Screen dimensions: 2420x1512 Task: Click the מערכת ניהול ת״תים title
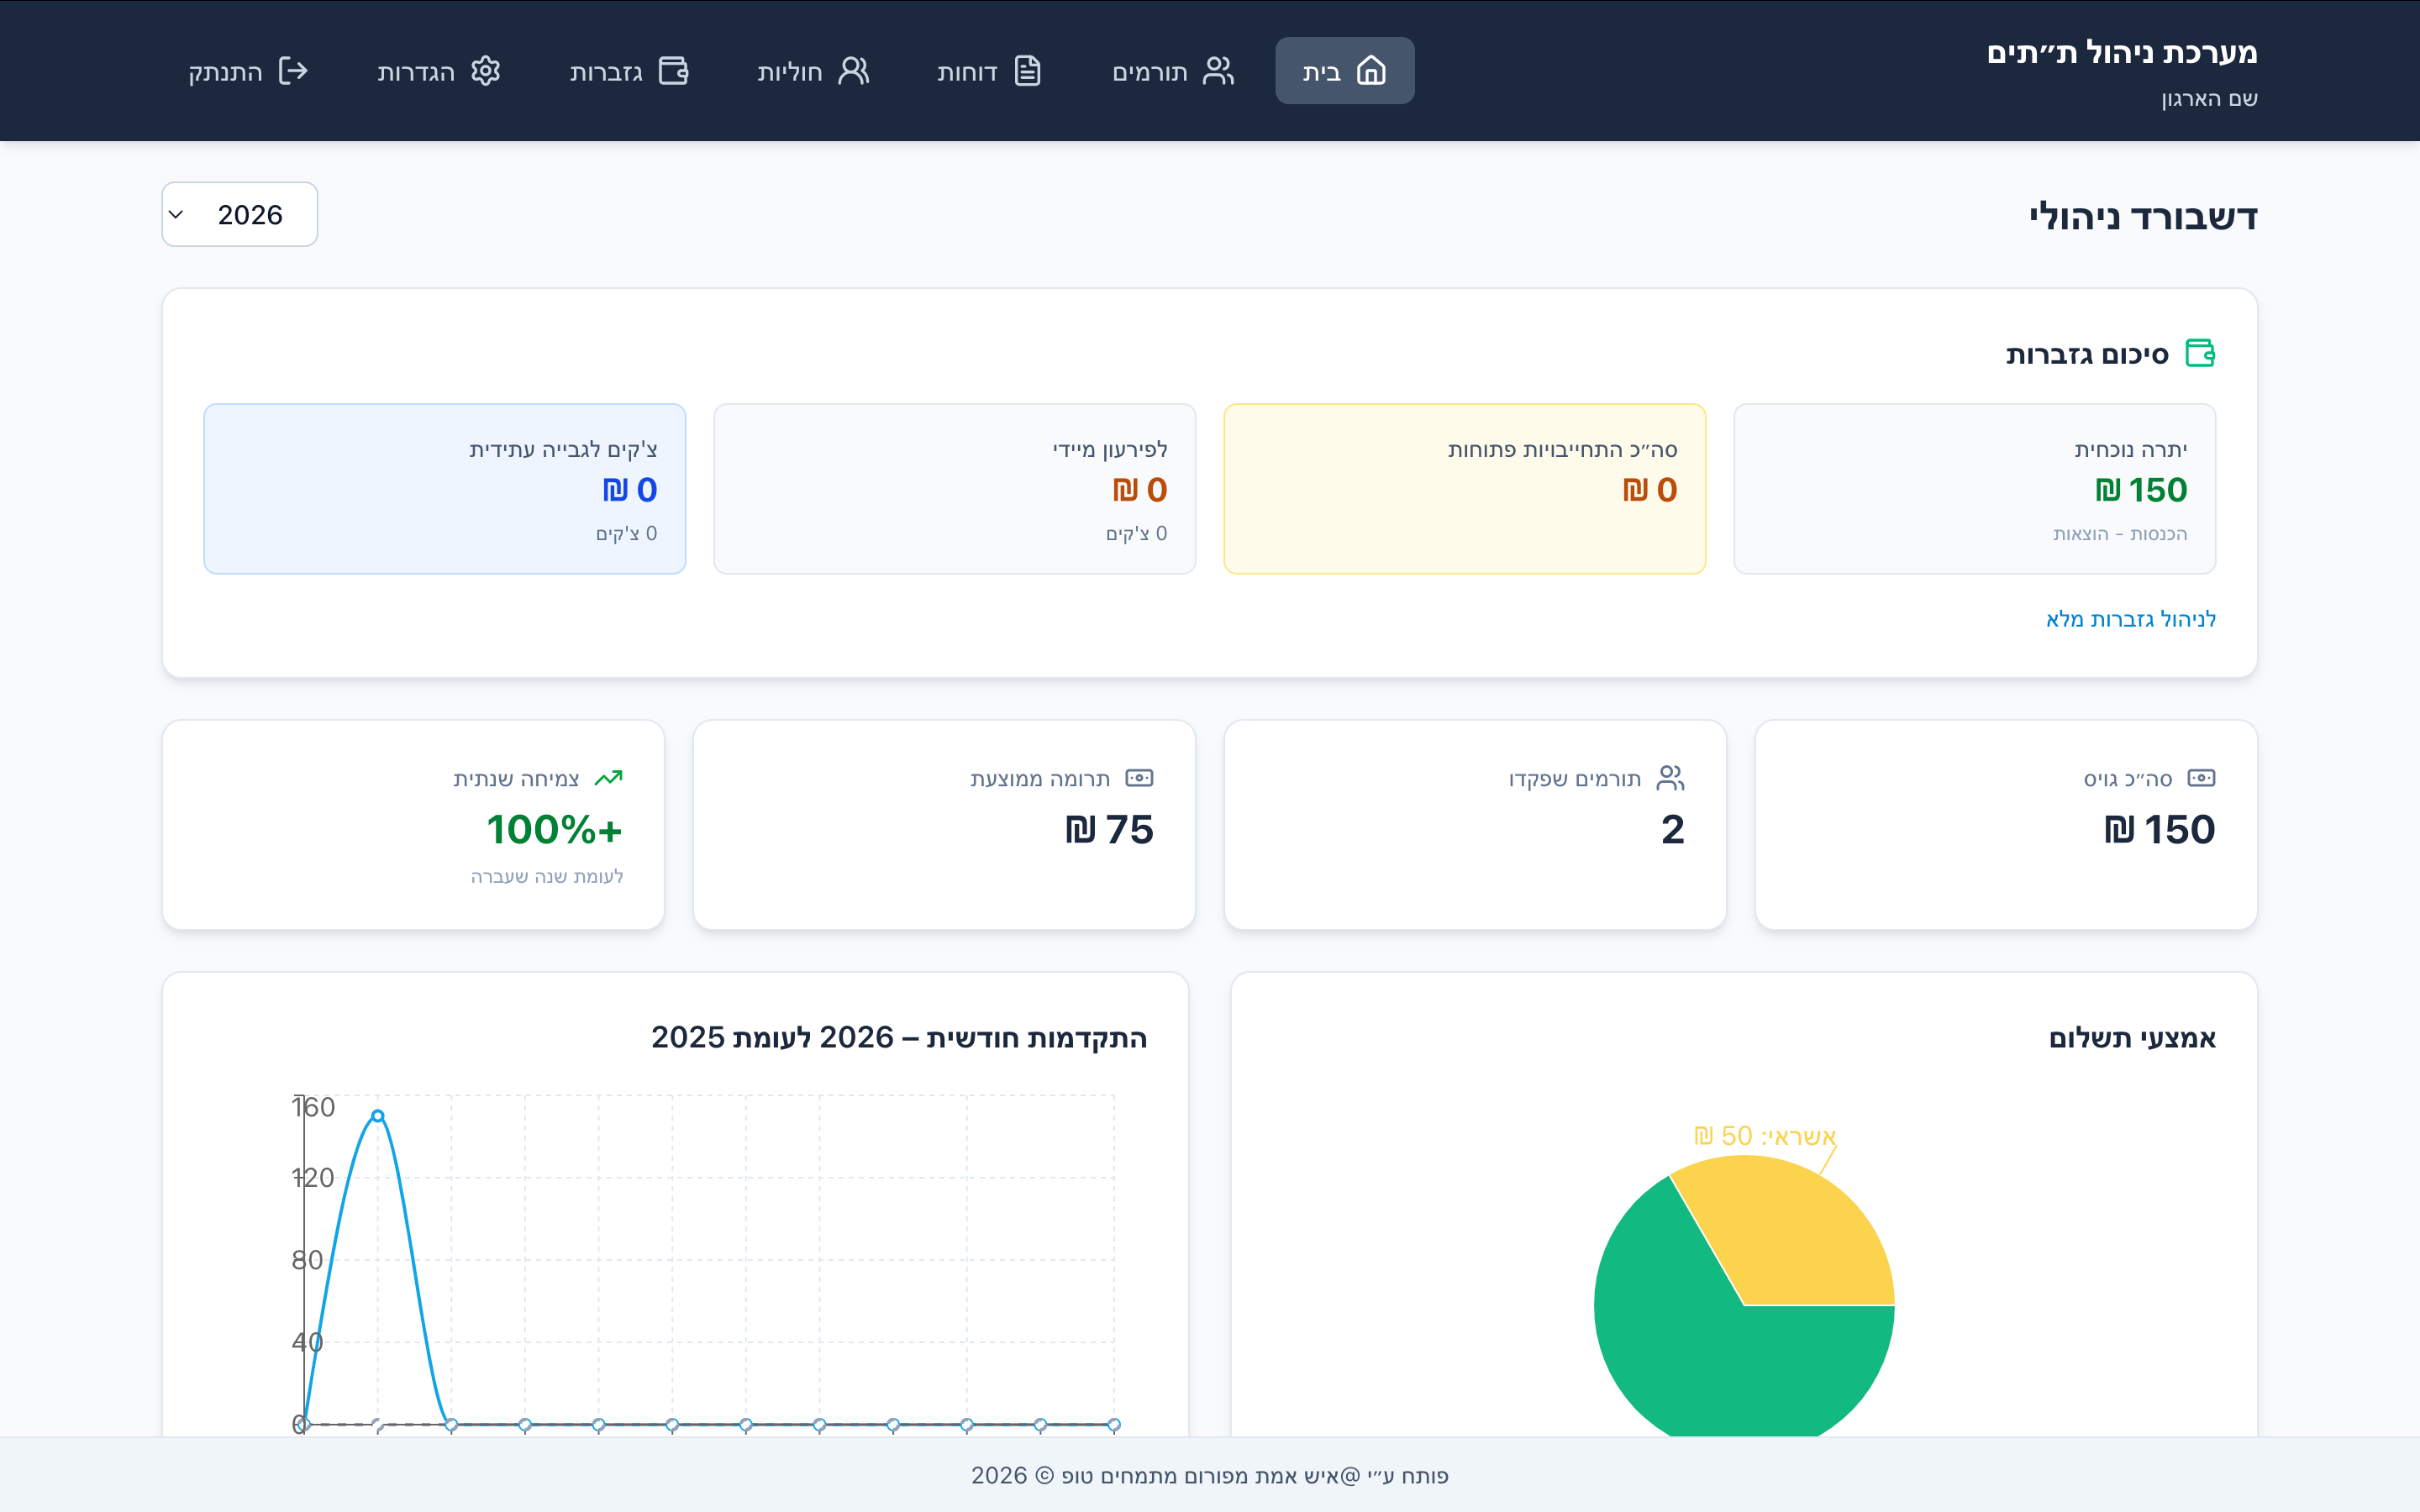(x=2121, y=52)
